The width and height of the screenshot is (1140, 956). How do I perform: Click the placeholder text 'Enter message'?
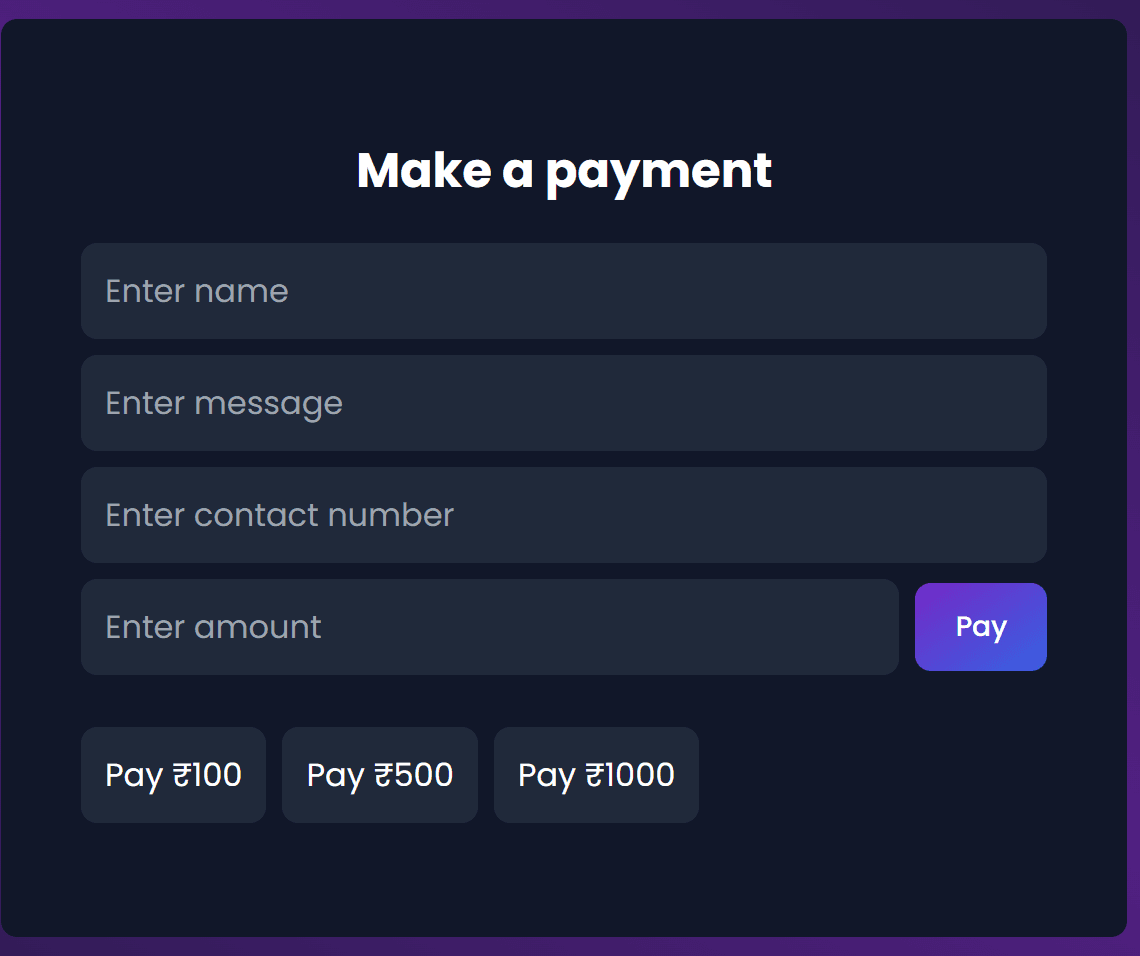tap(224, 404)
